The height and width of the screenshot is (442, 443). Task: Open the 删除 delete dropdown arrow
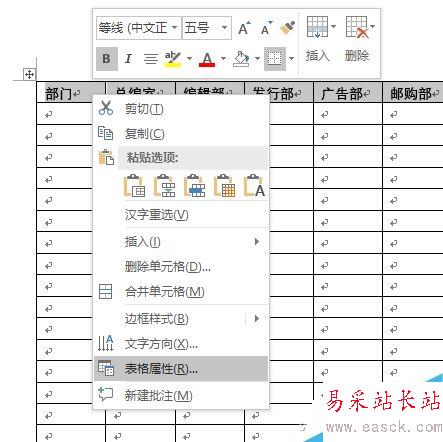point(372,27)
